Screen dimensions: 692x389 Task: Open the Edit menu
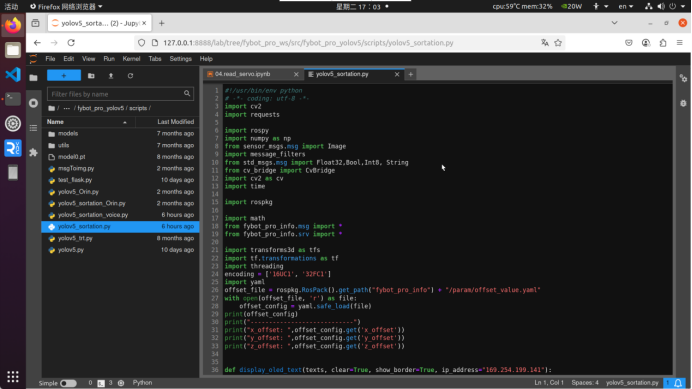pyautogui.click(x=68, y=59)
